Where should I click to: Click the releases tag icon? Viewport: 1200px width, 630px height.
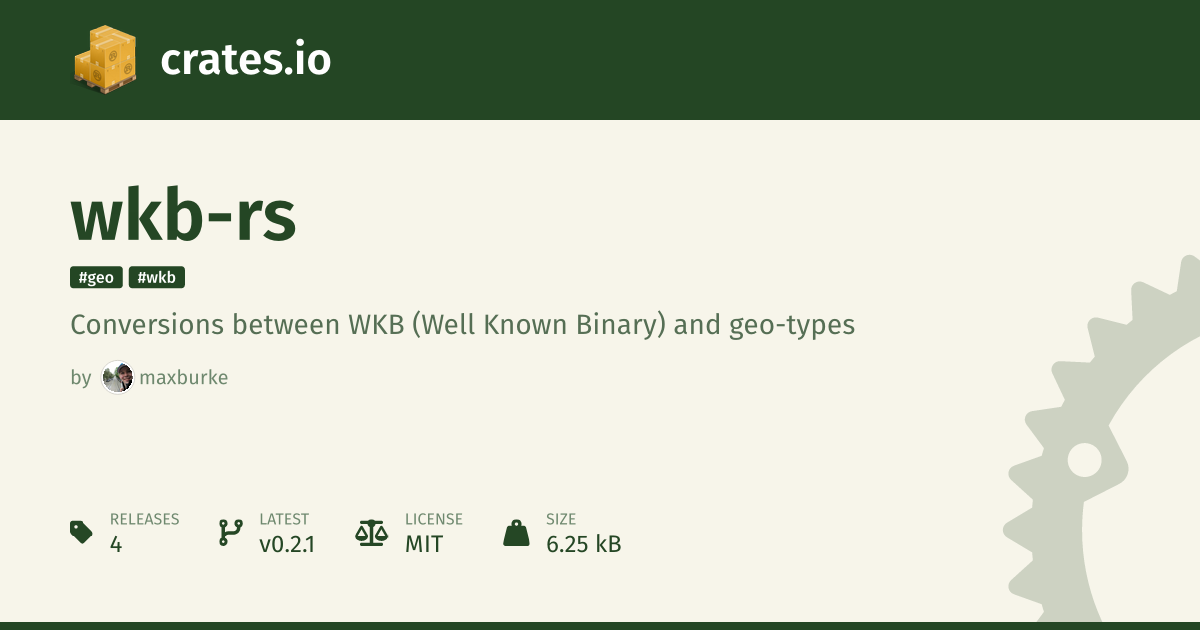click(x=82, y=532)
